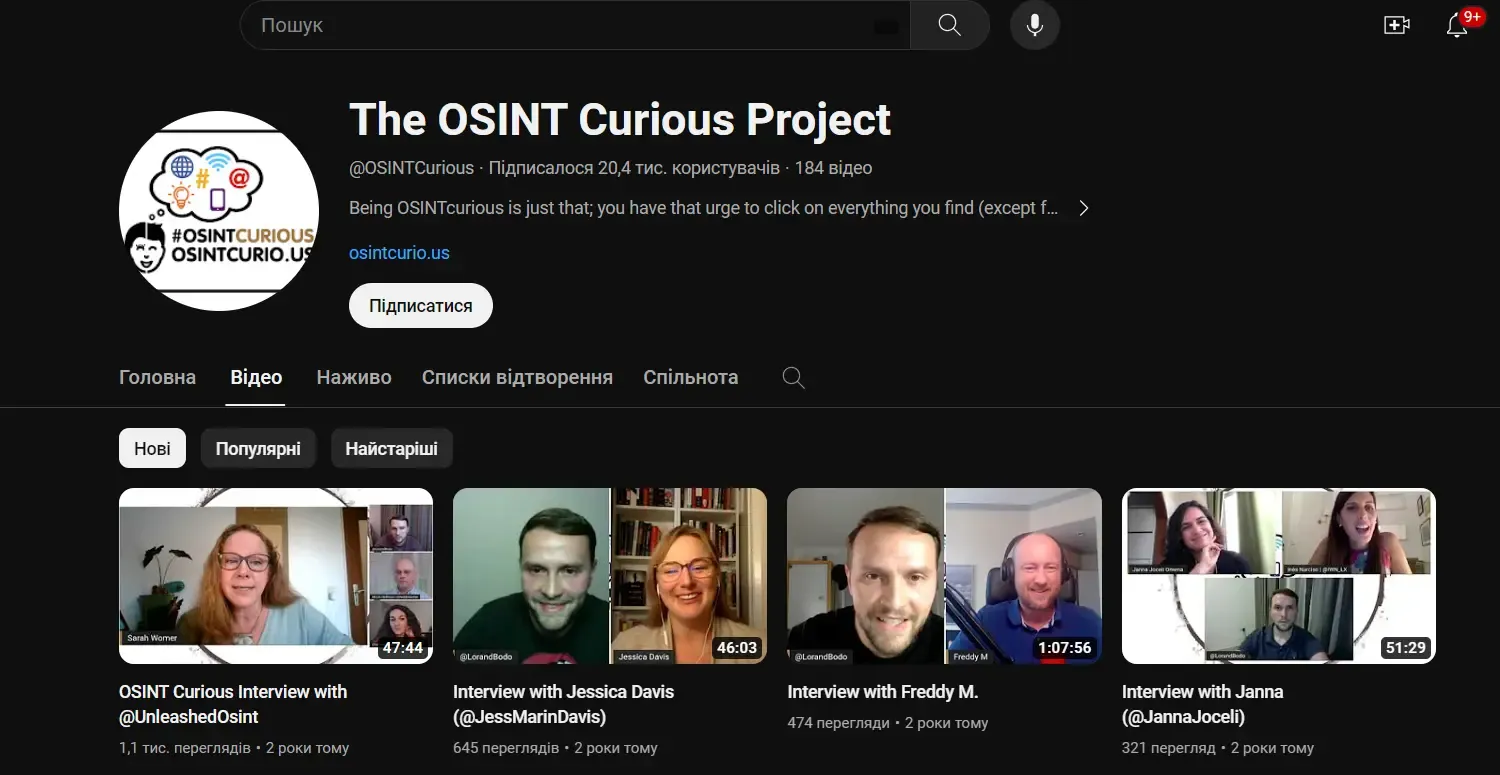Play the UnleashedOsint interview thumbnail
Viewport: 1500px width, 775px height.
(276, 576)
